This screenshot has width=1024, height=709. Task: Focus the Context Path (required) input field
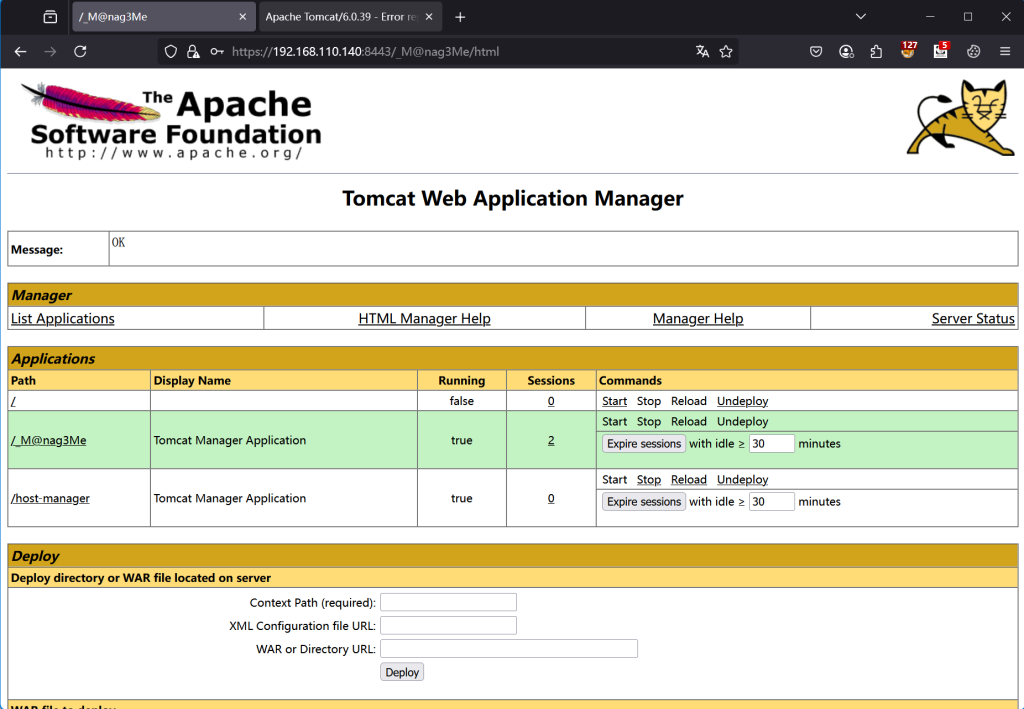tap(448, 602)
